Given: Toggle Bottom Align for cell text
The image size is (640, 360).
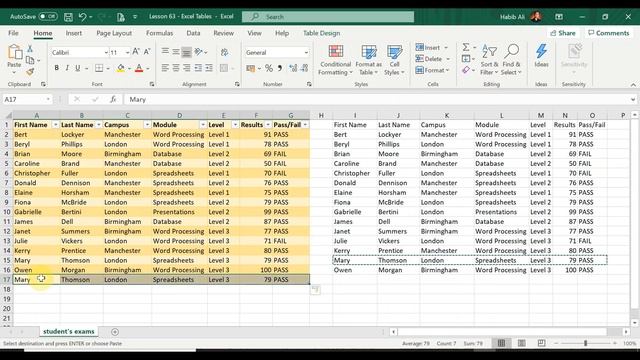Looking at the screenshot, I should [x=187, y=52].
